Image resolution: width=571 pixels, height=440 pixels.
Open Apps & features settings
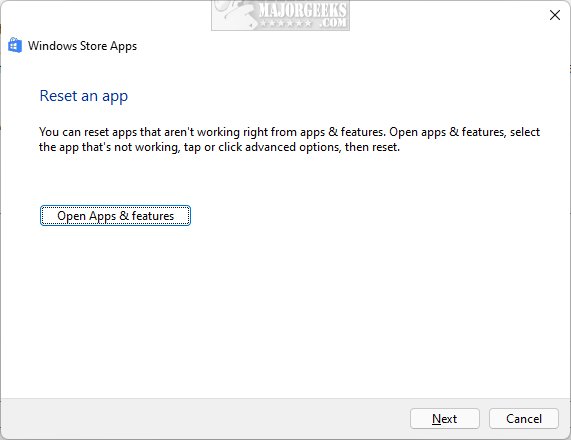(115, 216)
